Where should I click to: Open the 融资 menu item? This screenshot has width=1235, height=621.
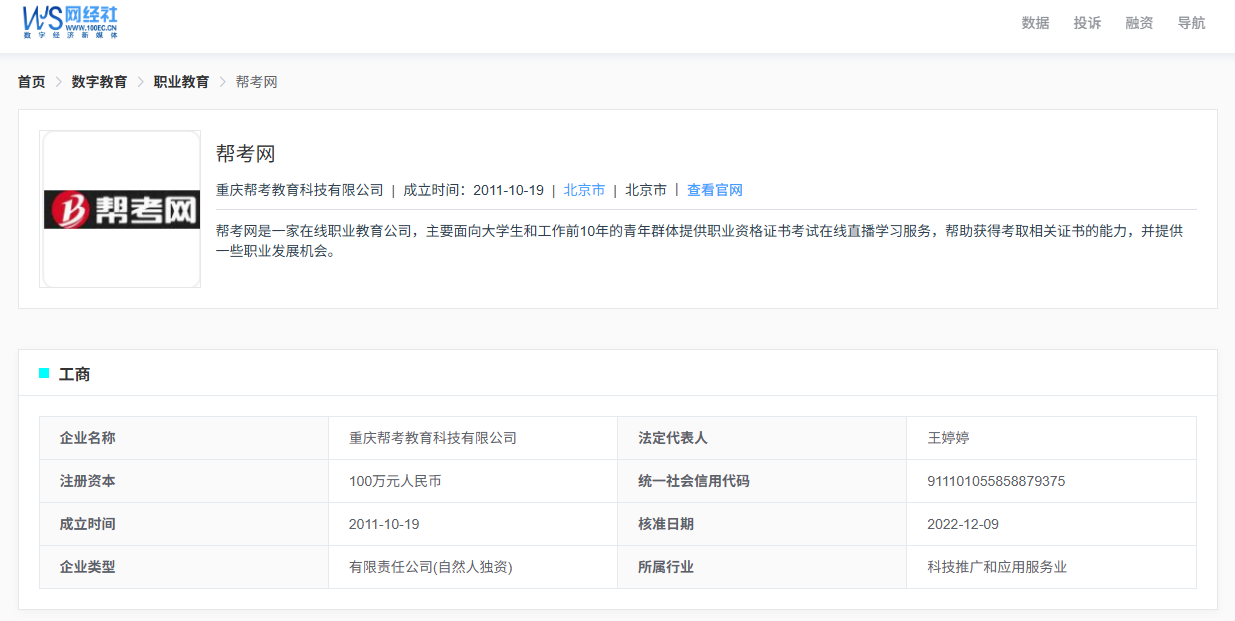[1139, 23]
